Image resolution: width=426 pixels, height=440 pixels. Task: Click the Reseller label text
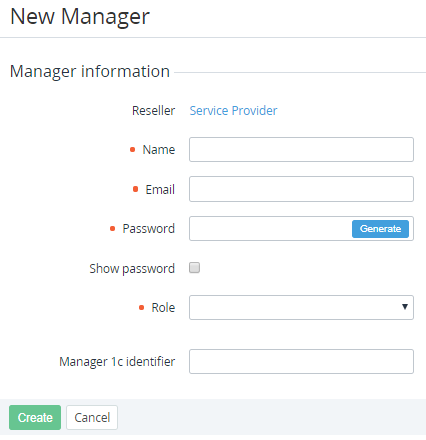[x=153, y=111]
